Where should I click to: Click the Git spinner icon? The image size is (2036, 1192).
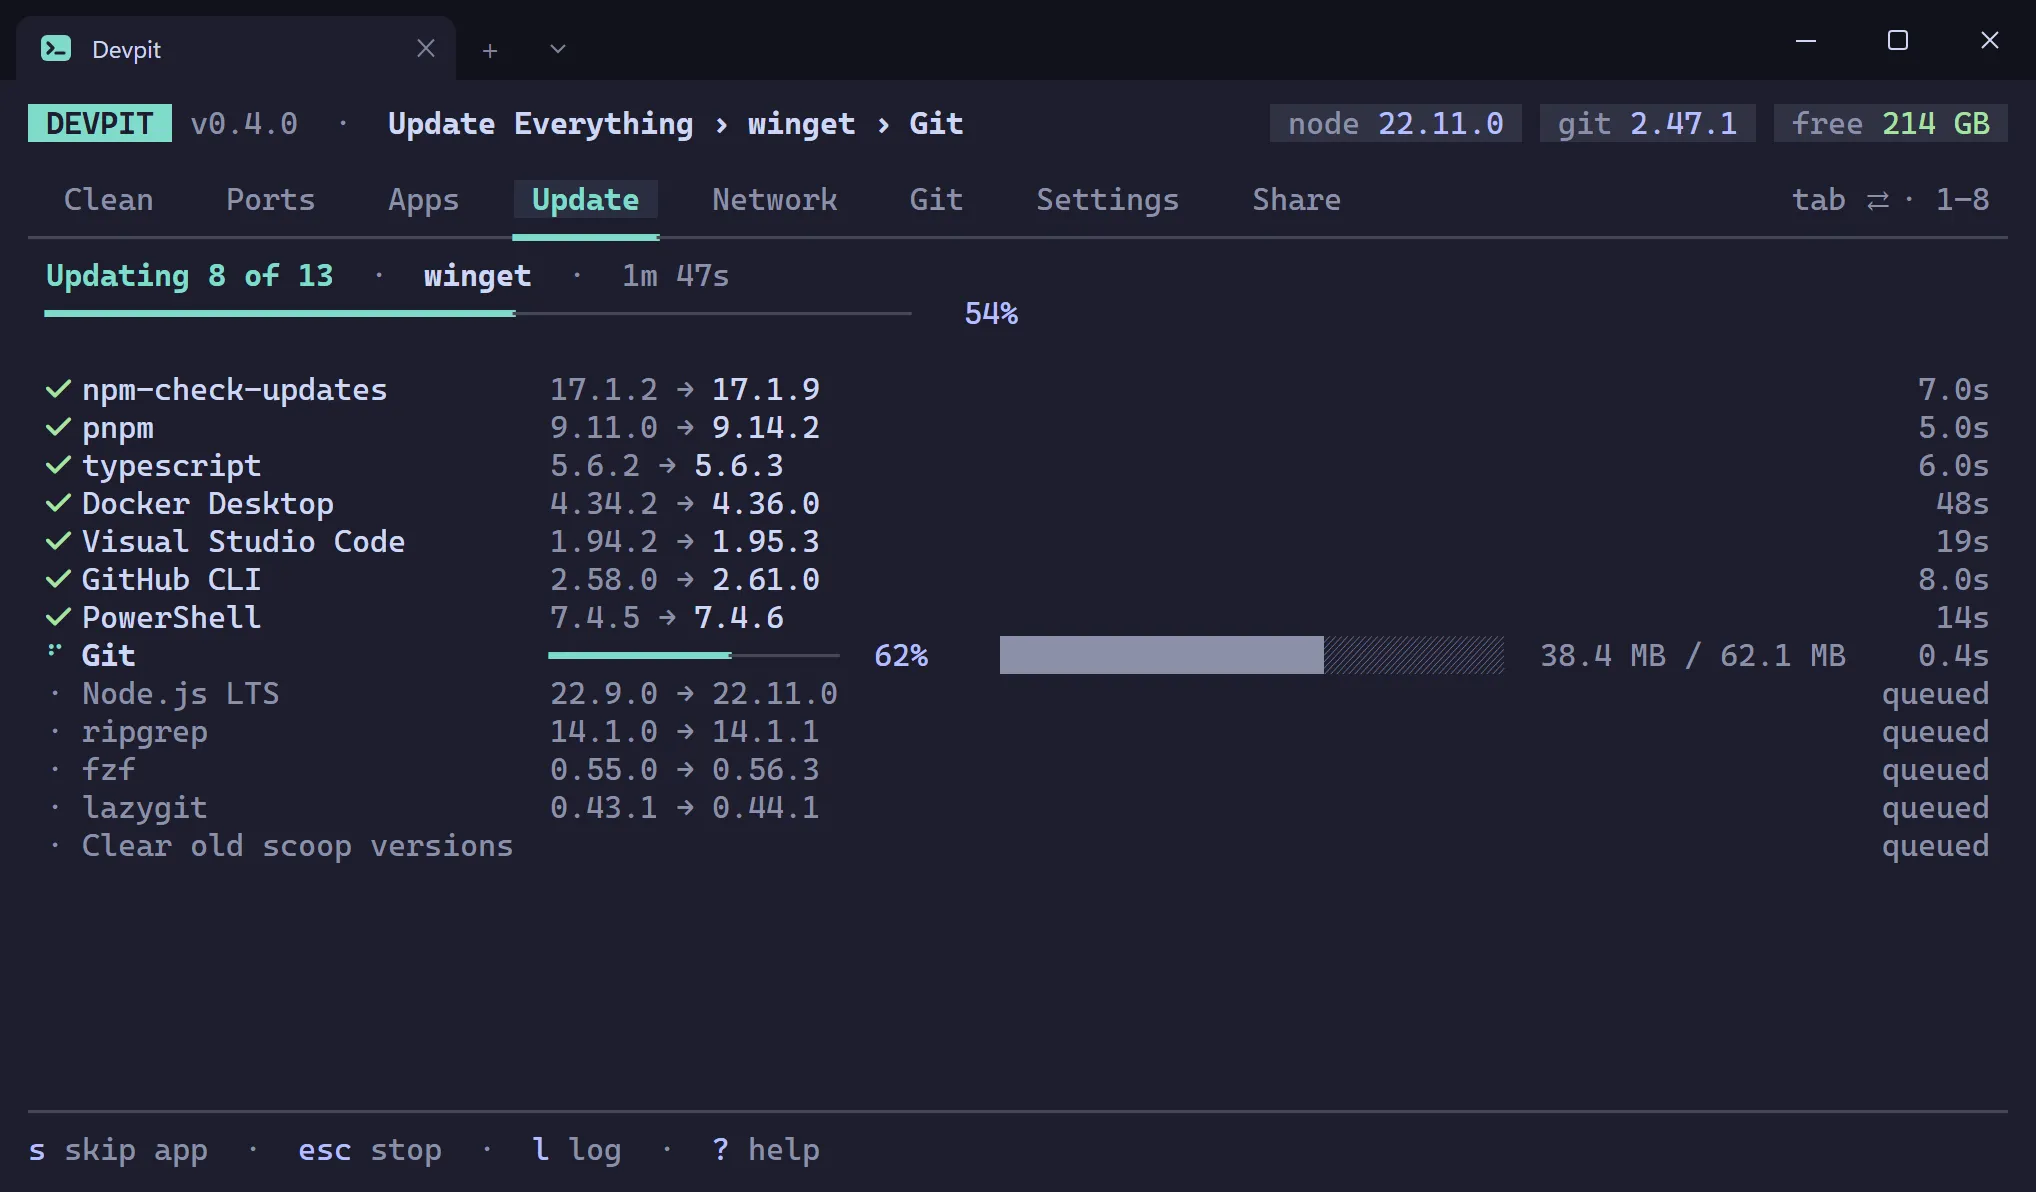[x=55, y=651]
